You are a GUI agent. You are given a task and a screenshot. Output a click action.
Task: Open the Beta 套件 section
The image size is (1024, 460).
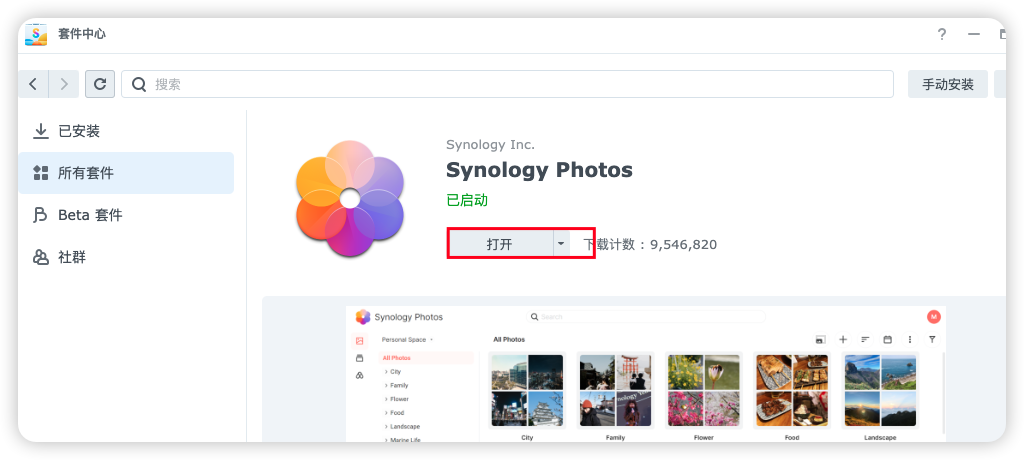point(90,215)
